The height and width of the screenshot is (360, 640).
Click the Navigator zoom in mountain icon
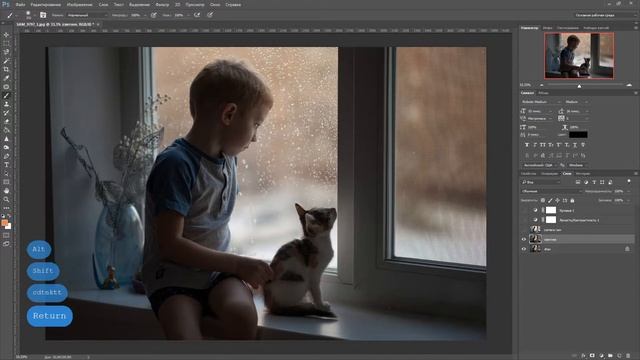pyautogui.click(x=629, y=85)
